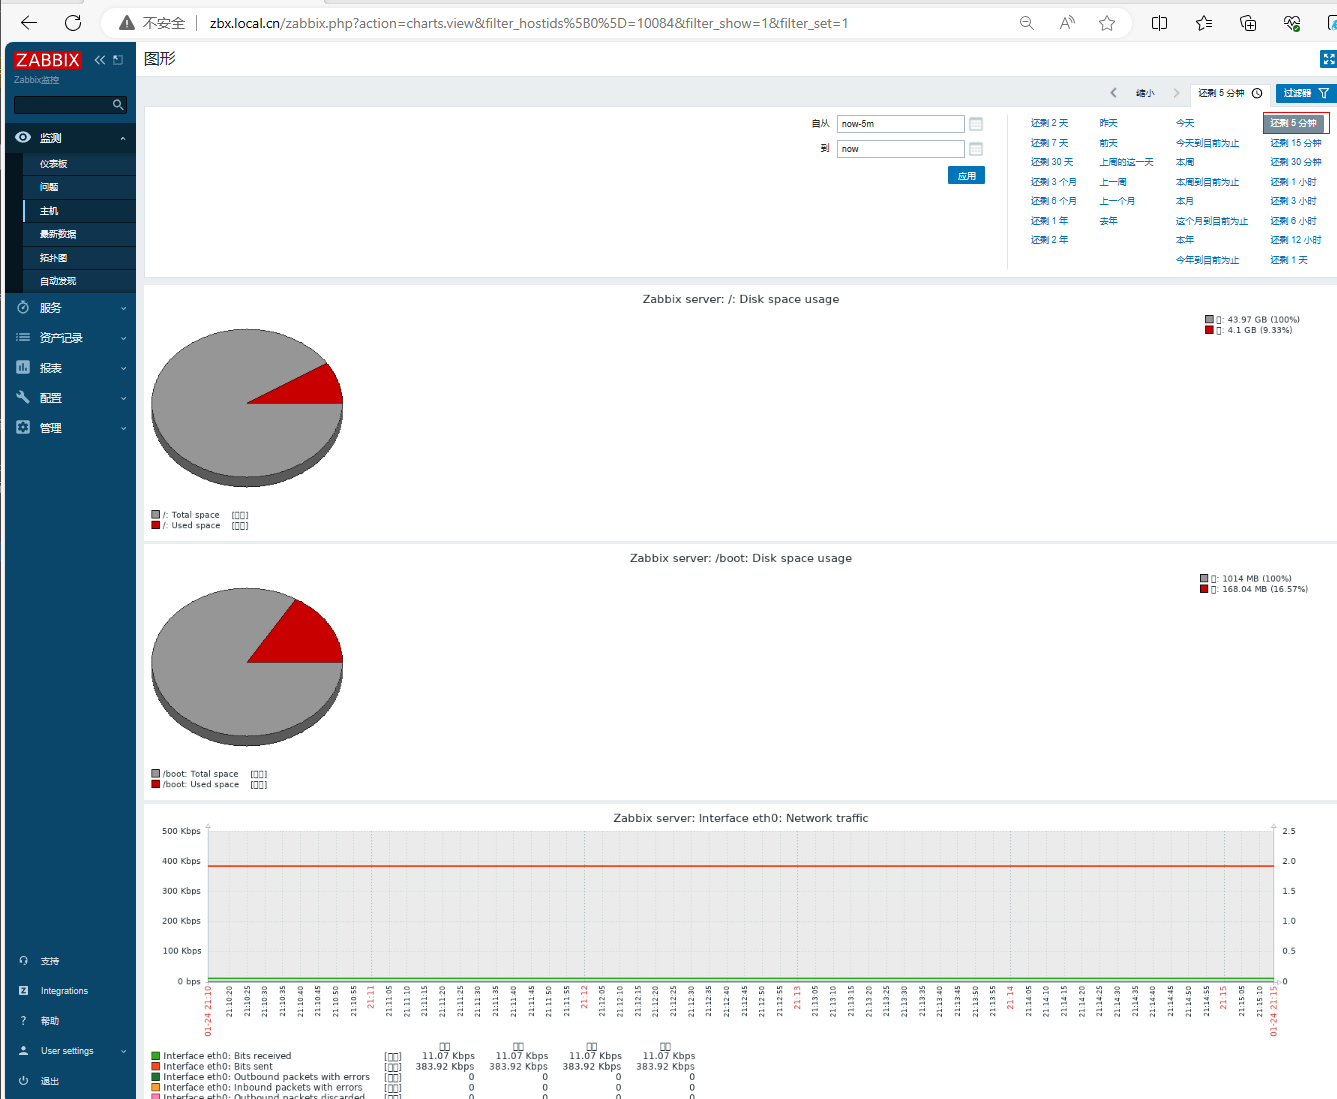Open calendar picker for the 到 field
This screenshot has height=1099, width=1337.
click(976, 149)
